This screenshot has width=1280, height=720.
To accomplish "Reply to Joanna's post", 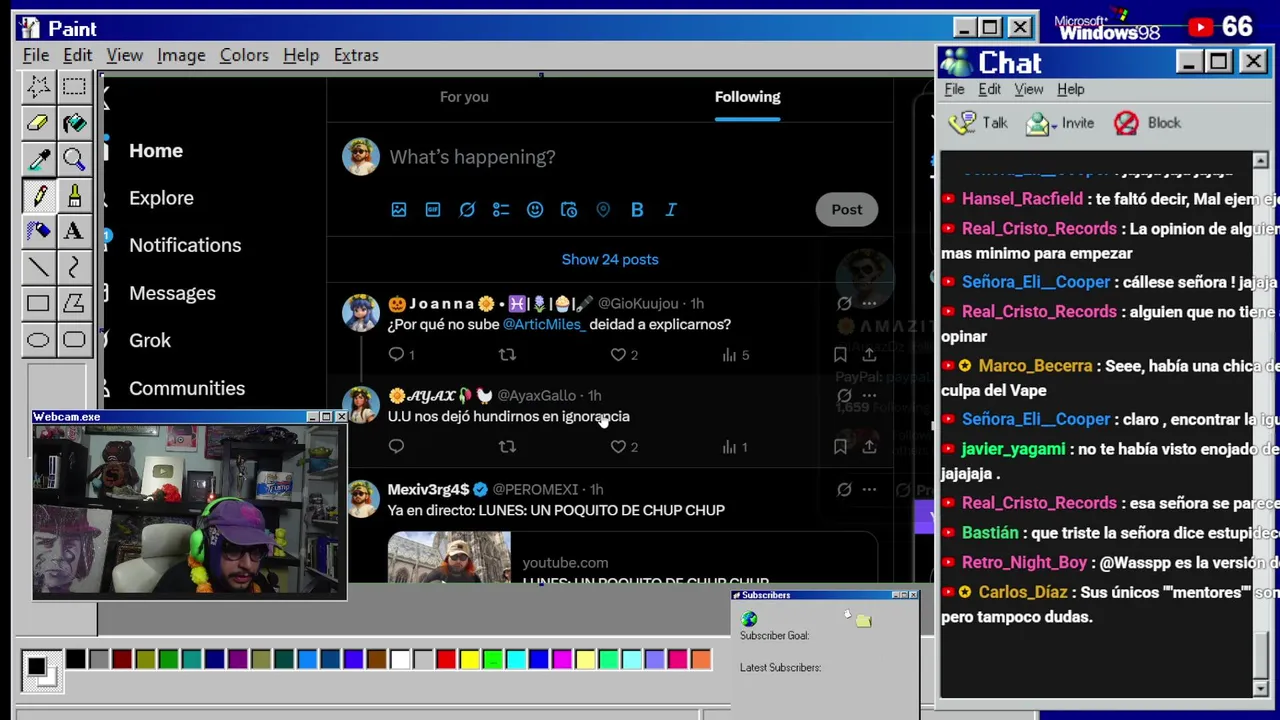I will coord(396,354).
